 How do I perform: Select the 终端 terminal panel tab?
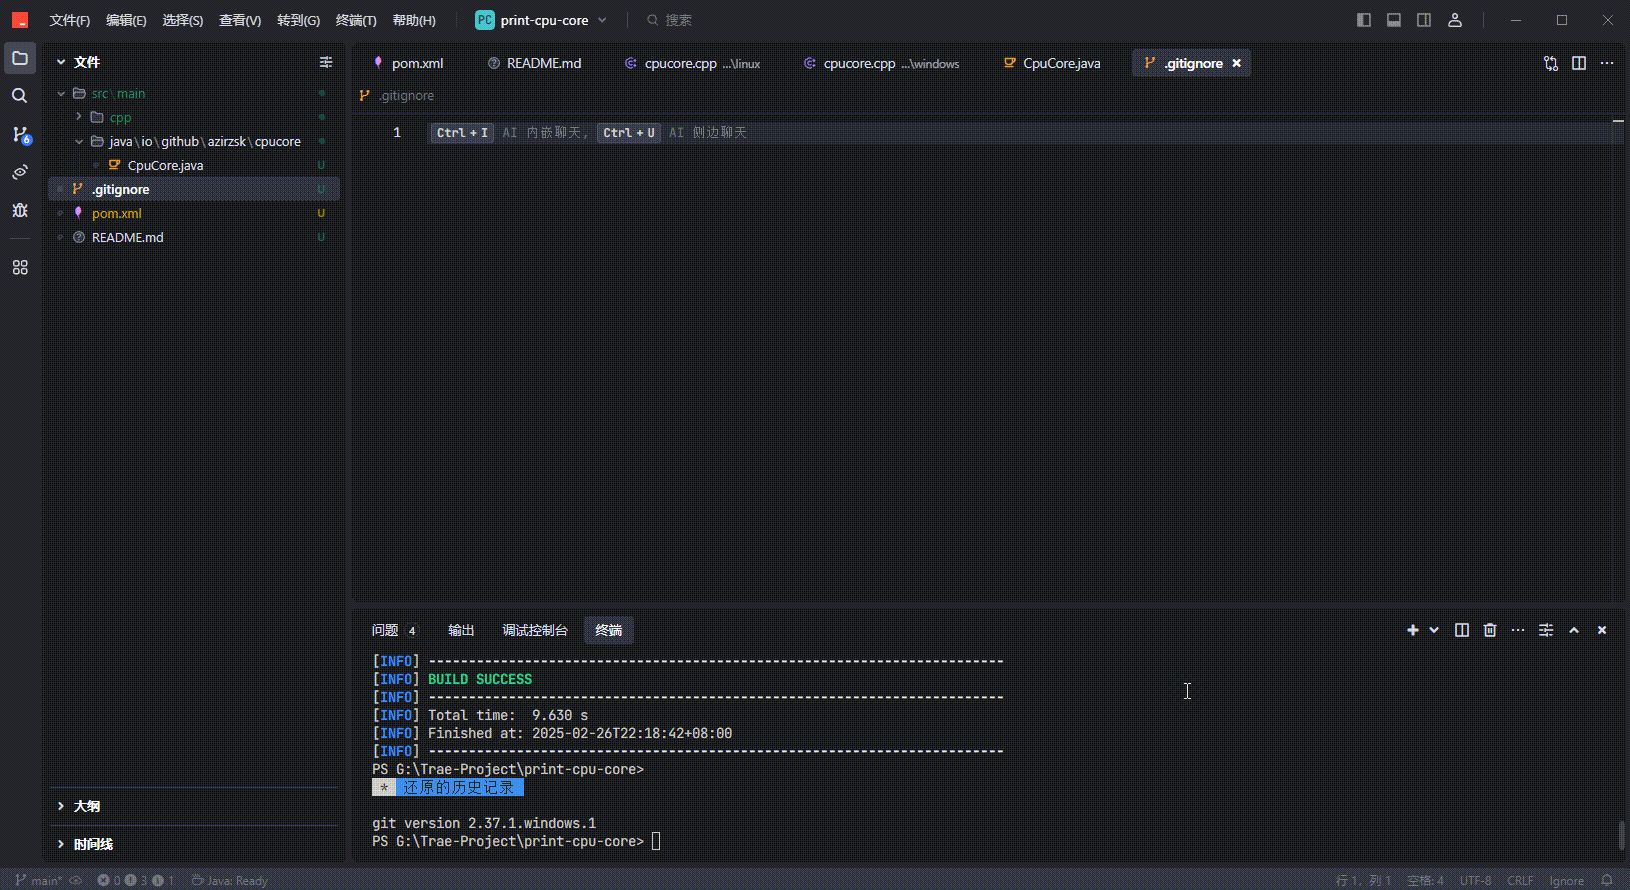(609, 630)
